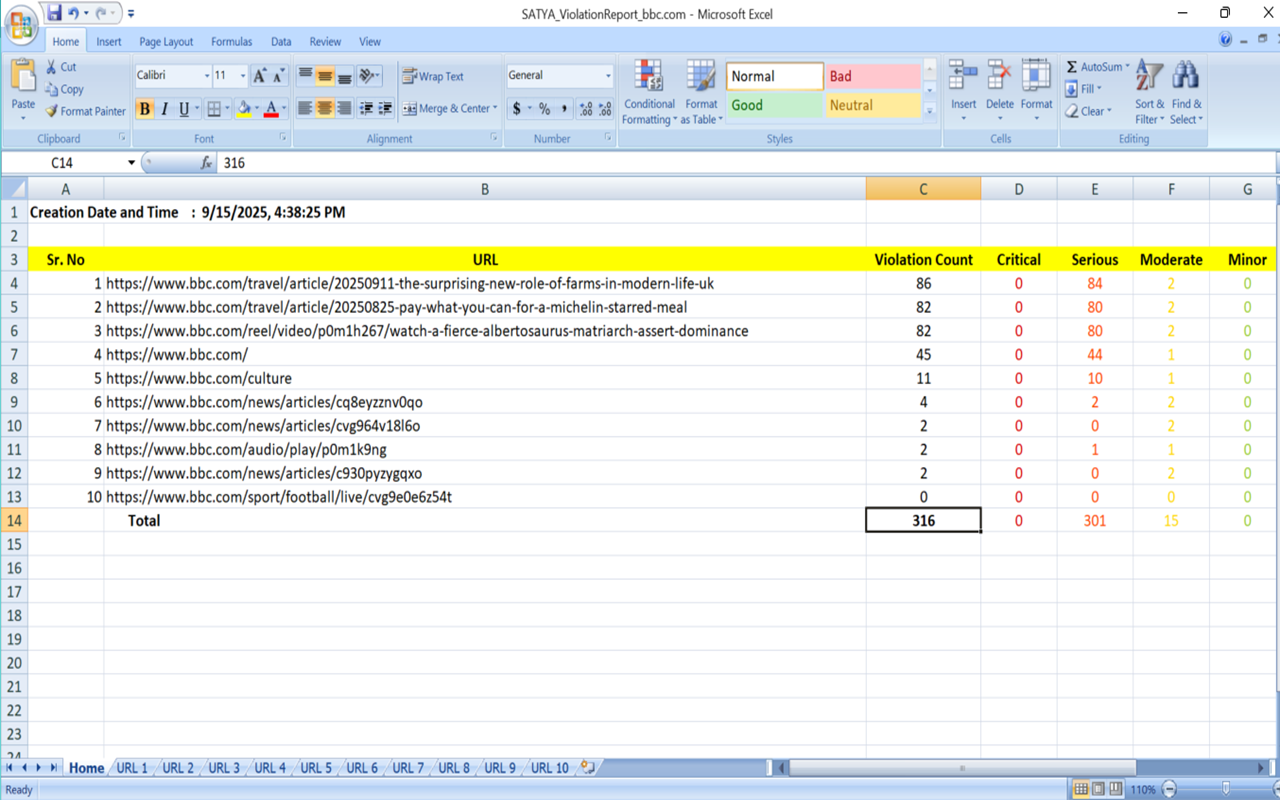Open the Format cells menu in Cells group
The image size is (1280, 800).
pos(1036,90)
